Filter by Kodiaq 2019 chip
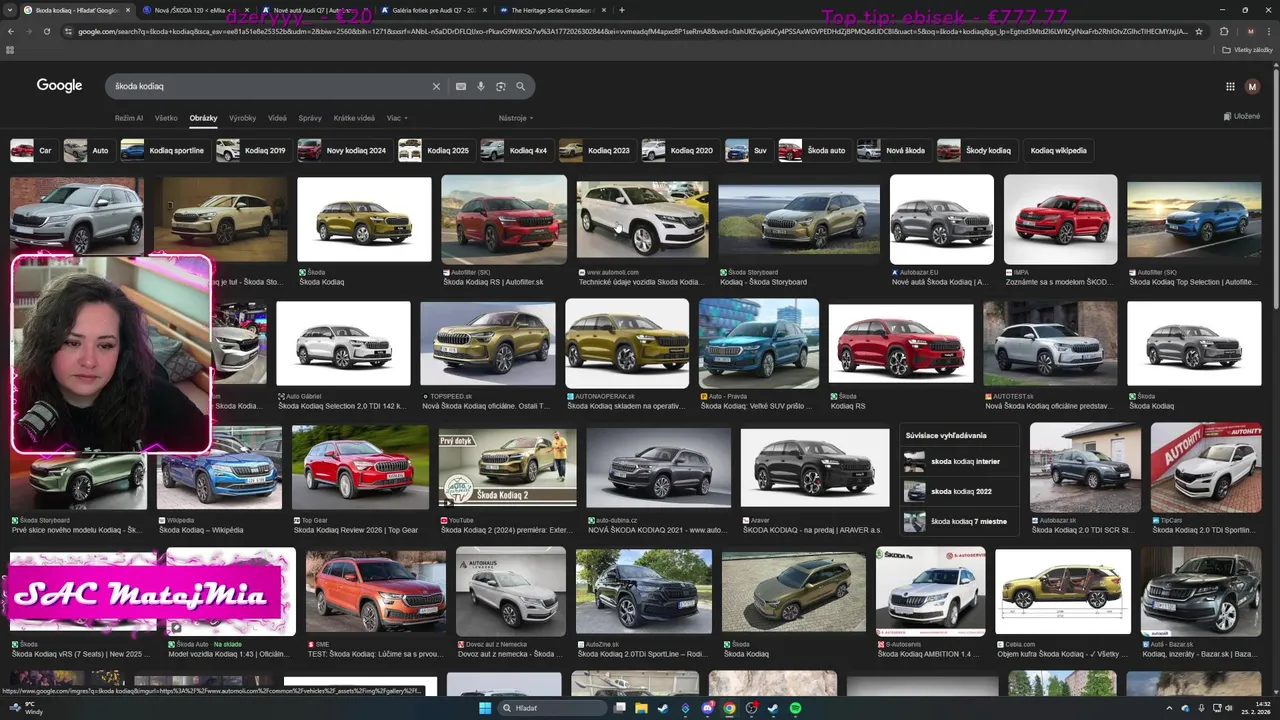Viewport: 1280px width, 720px height. coord(252,150)
